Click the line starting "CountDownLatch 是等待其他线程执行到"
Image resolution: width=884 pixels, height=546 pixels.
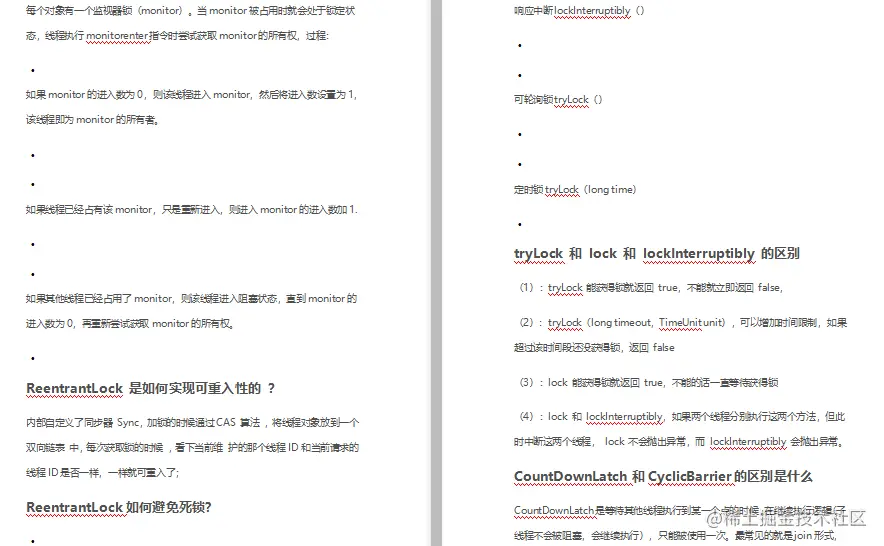(679, 510)
